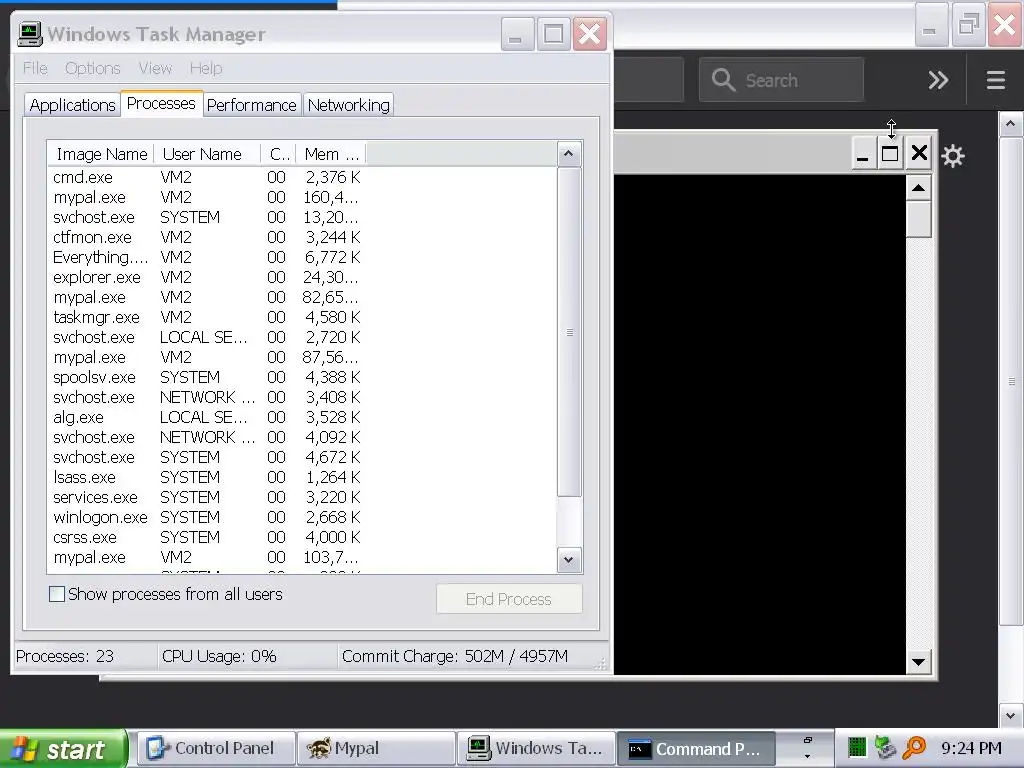Click command window scrollbar down arrow
This screenshot has height=768, width=1024.
pos(918,662)
